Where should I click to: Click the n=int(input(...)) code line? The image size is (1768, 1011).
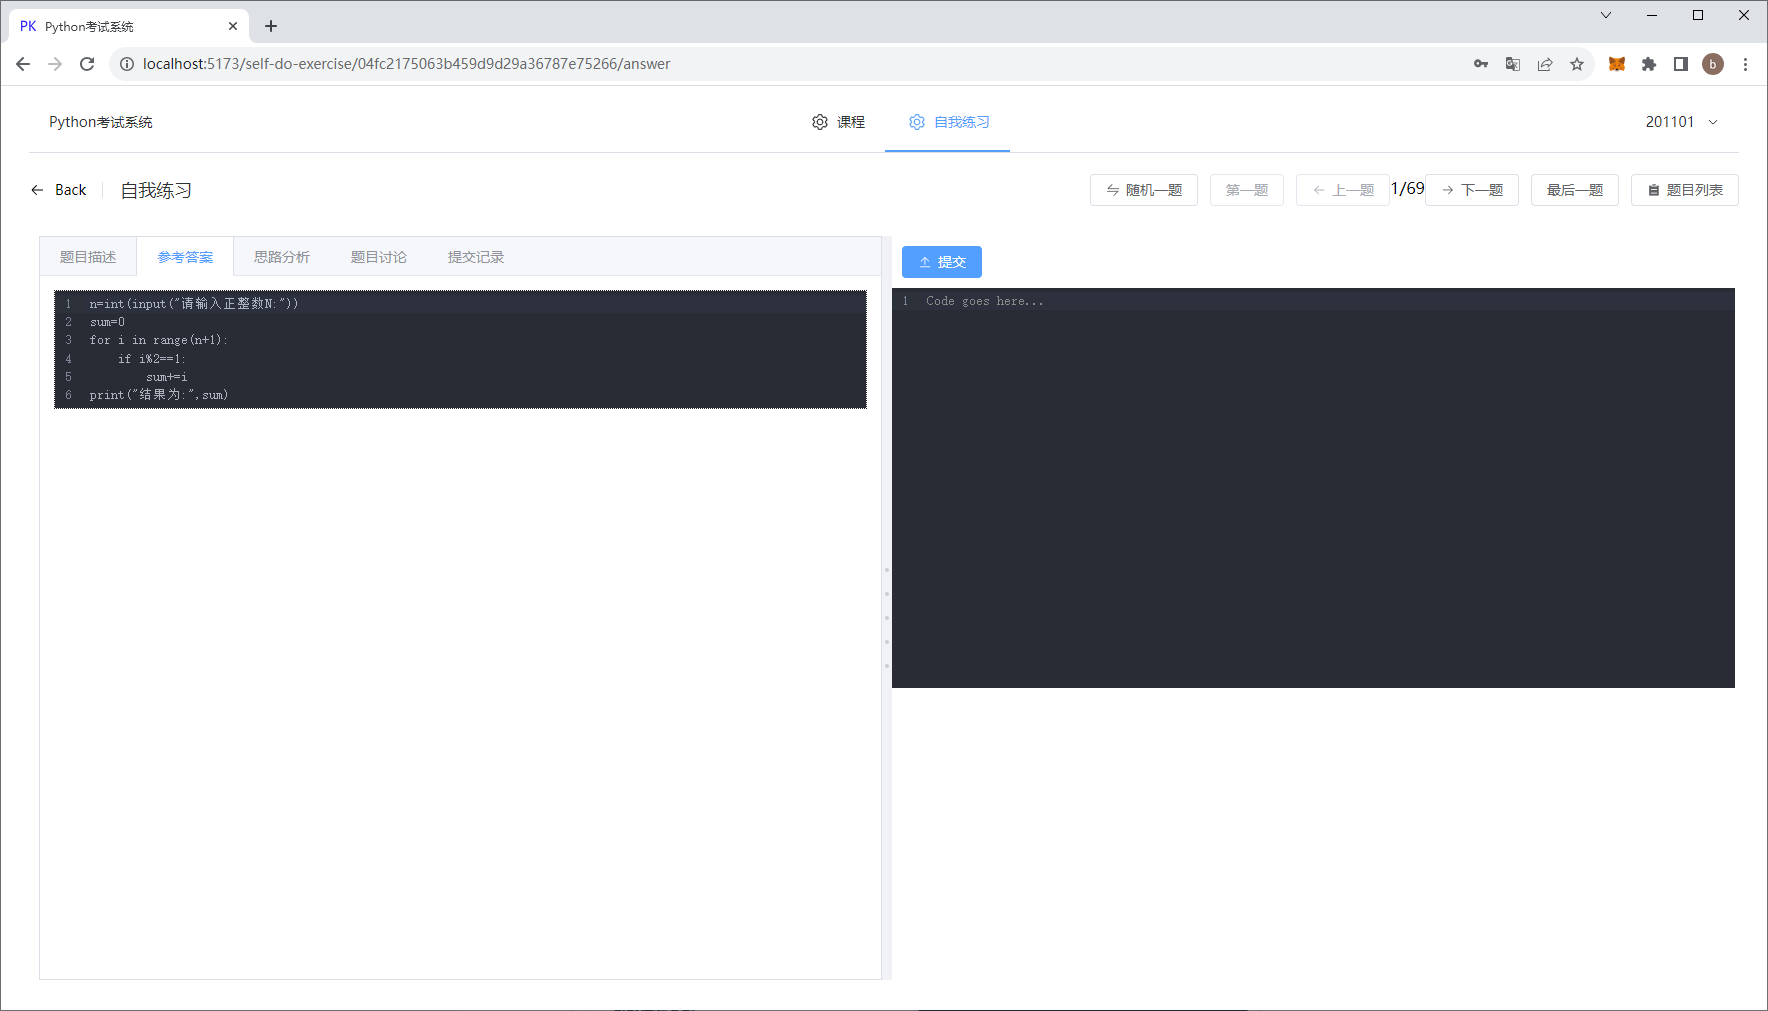point(194,303)
